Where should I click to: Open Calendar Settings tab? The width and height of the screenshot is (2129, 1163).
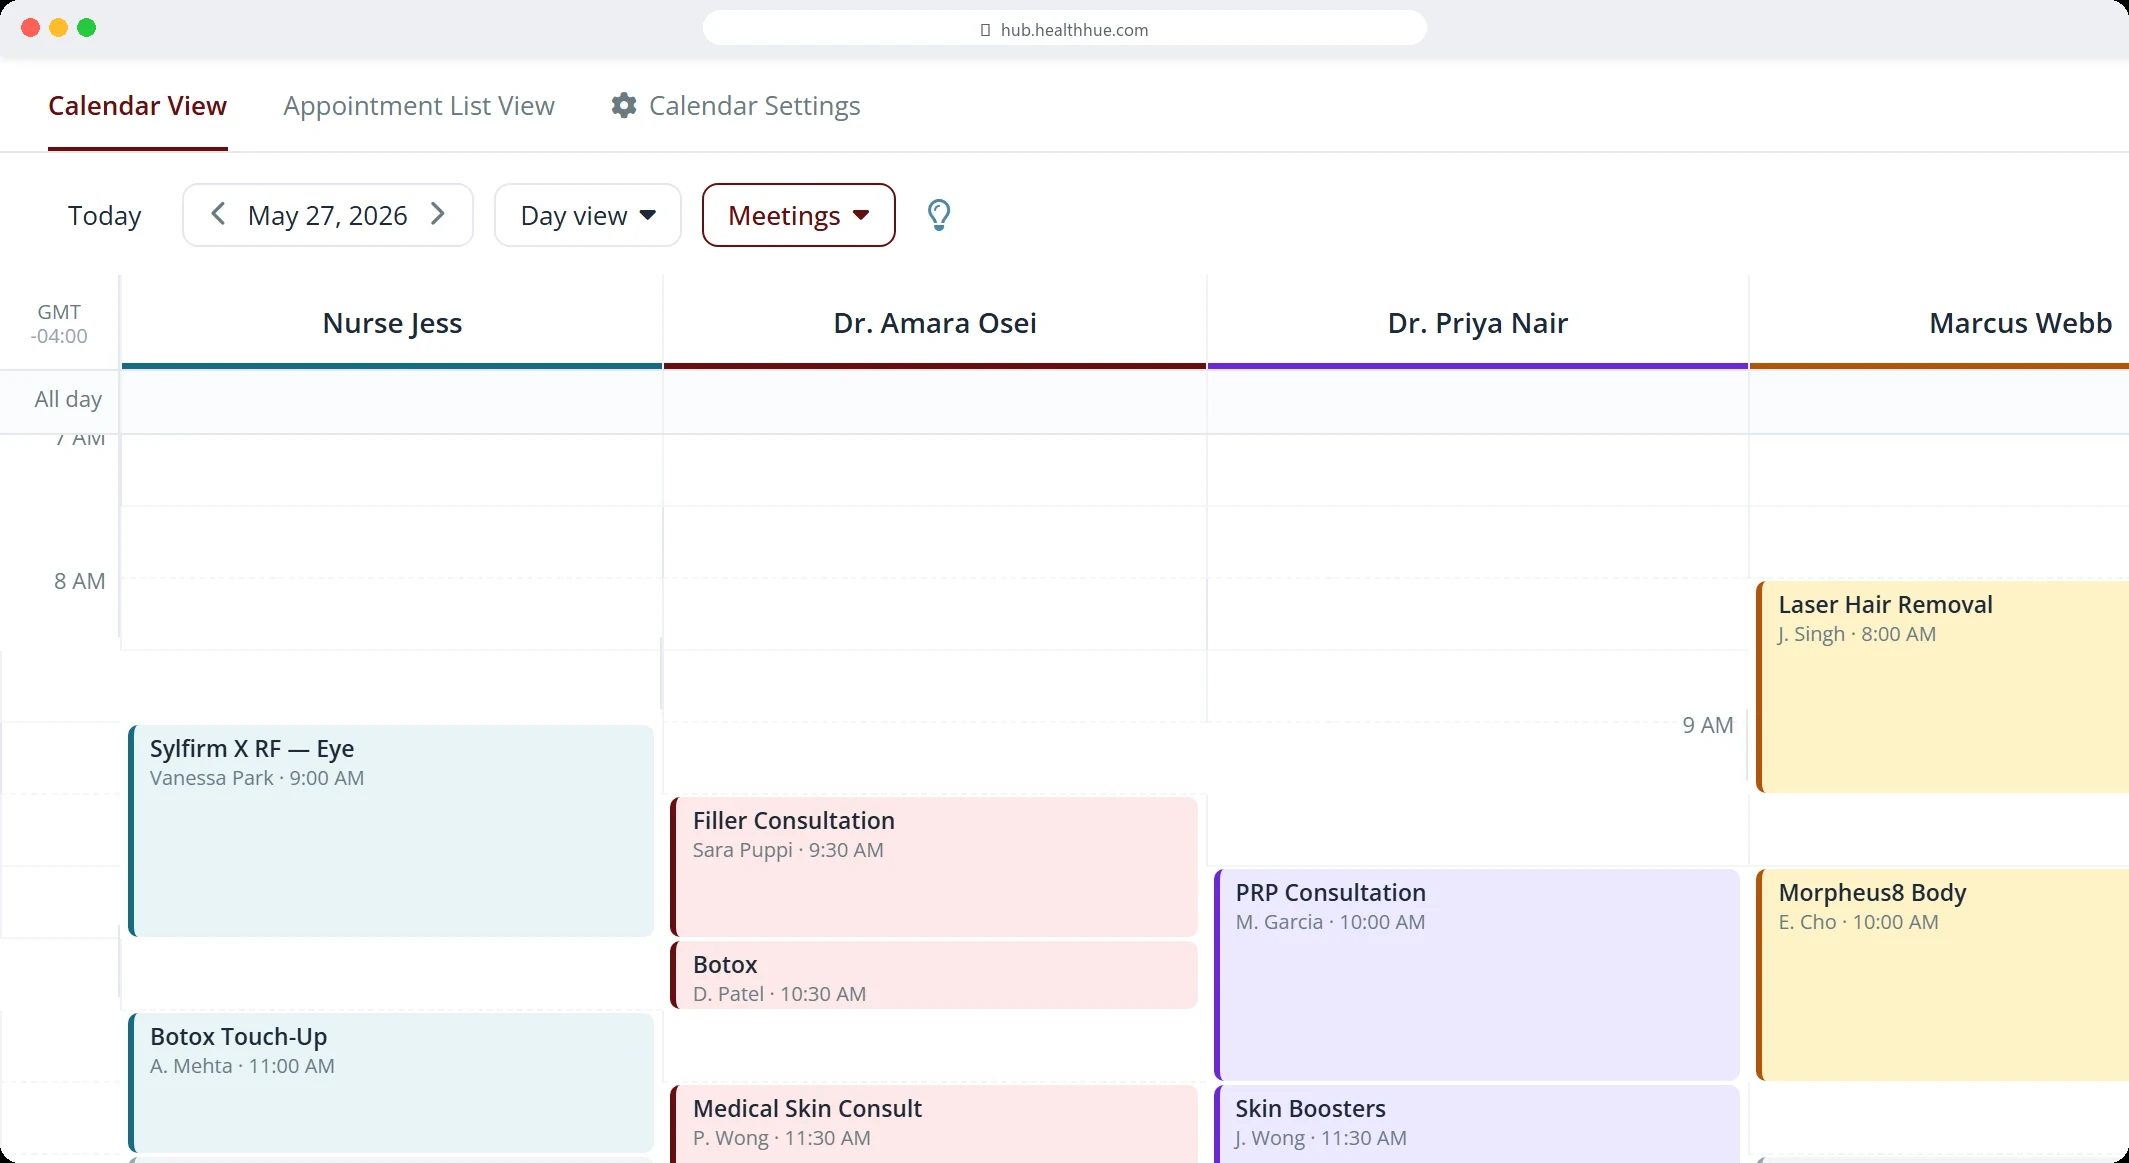(735, 106)
